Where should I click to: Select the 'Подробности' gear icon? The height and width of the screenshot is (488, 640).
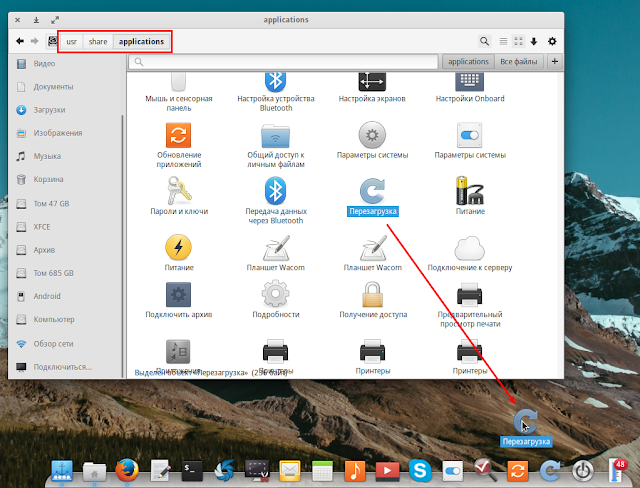(276, 294)
